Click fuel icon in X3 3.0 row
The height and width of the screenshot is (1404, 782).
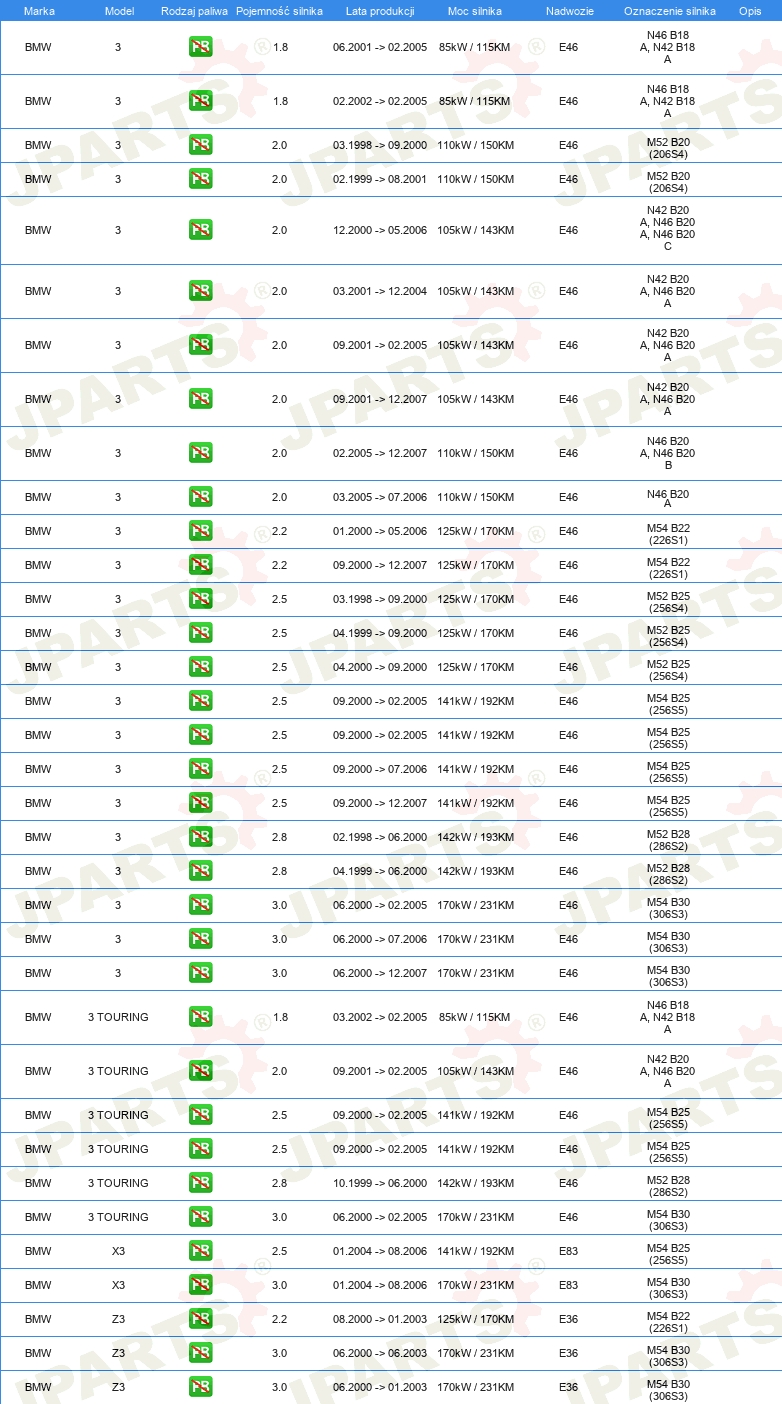200,1285
